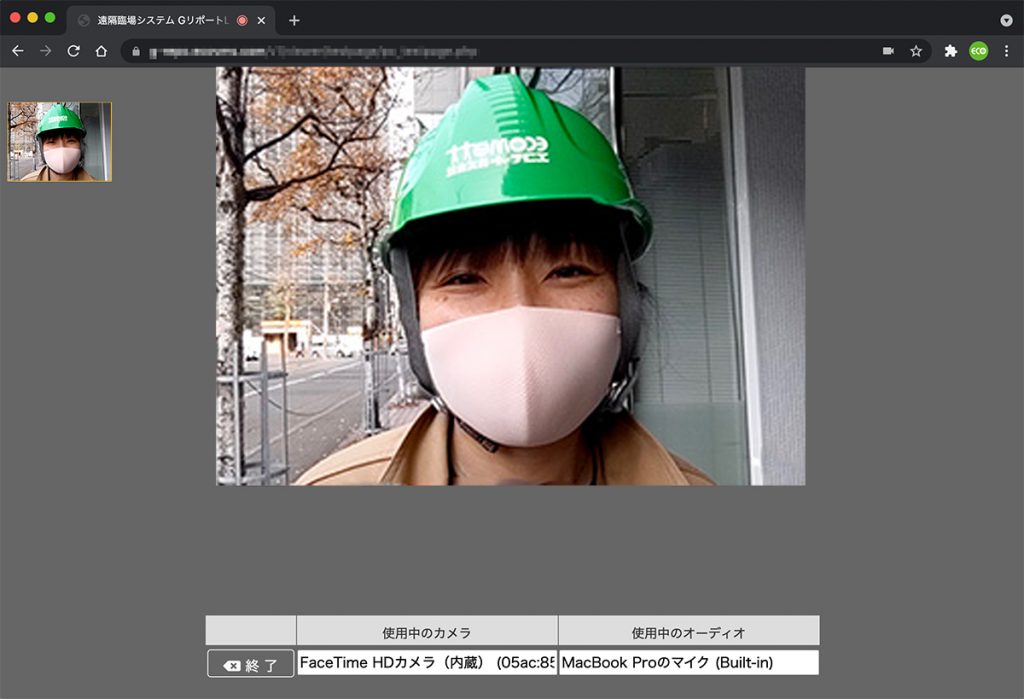Close the 遠隔臨場システム tab
Viewport: 1024px width, 699px height.
click(261, 20)
